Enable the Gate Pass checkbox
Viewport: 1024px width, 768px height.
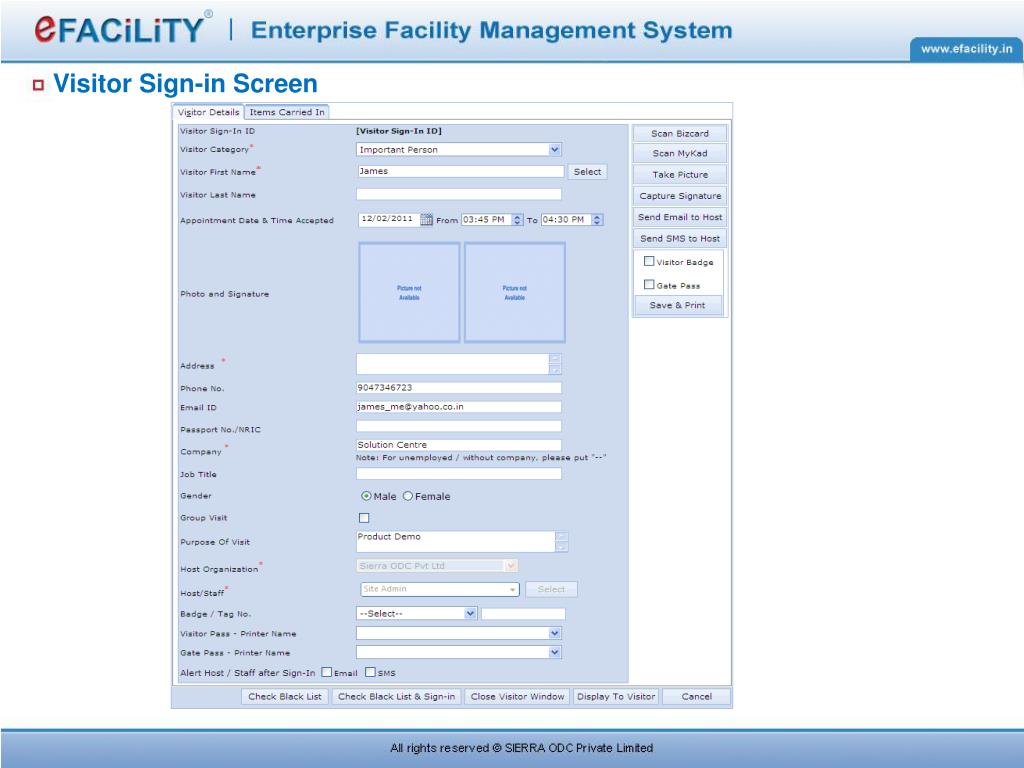coord(649,285)
